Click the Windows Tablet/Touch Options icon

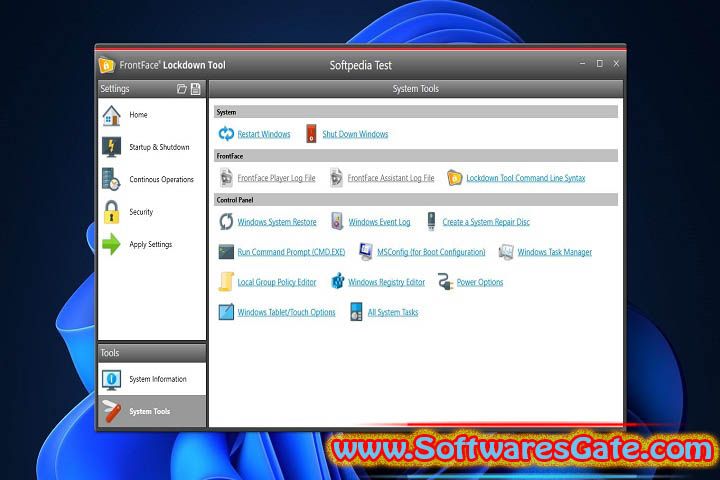click(226, 312)
